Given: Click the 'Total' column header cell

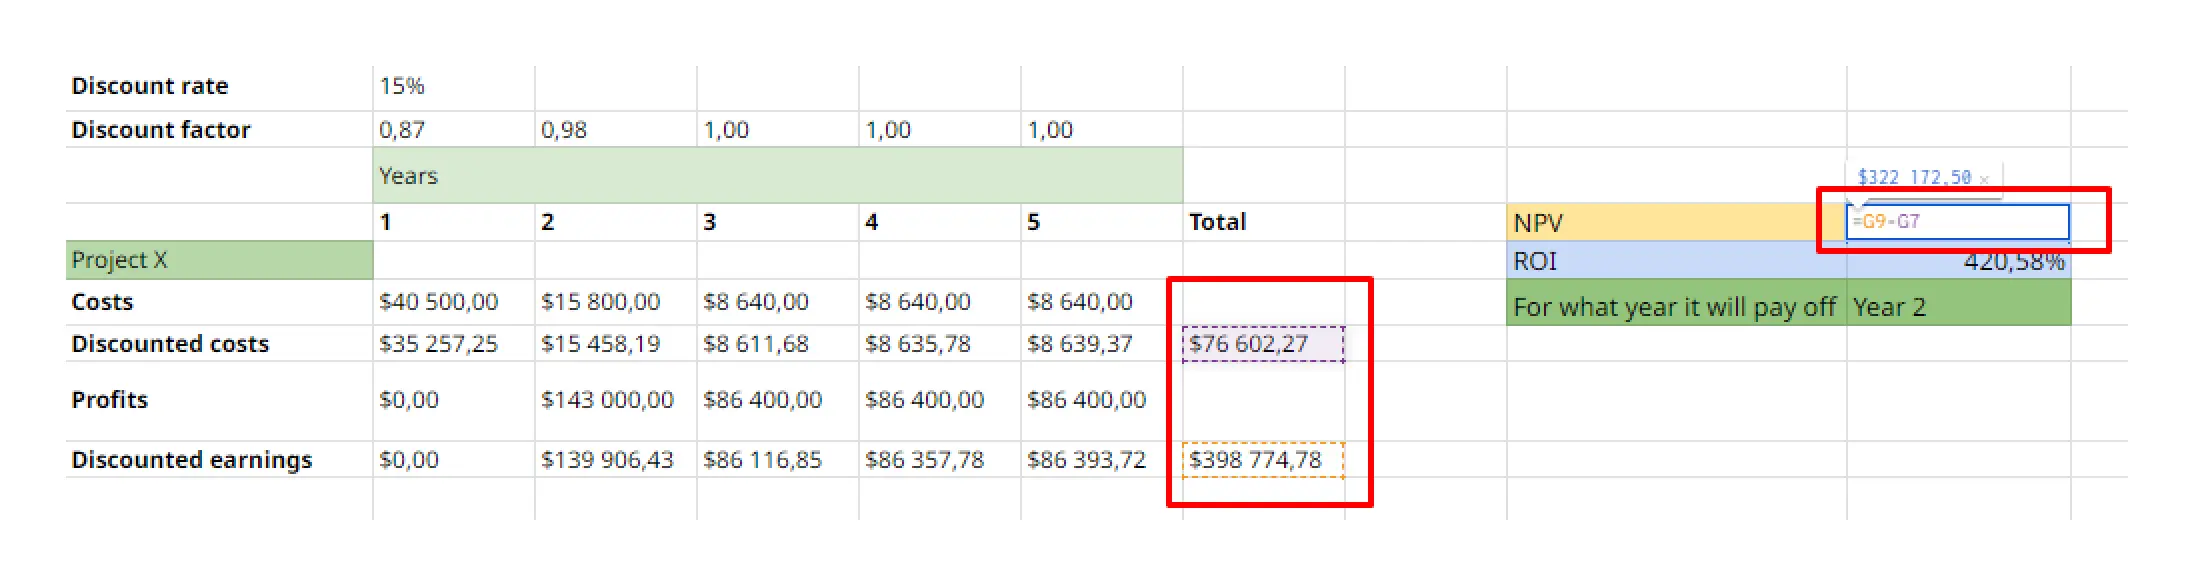Looking at the screenshot, I should [x=1264, y=222].
